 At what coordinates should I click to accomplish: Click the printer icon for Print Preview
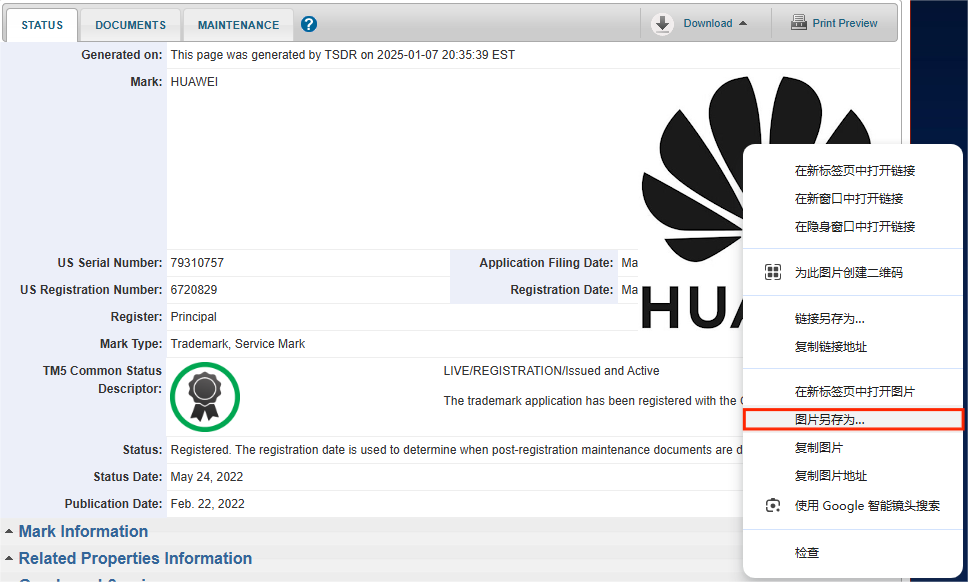tap(799, 23)
